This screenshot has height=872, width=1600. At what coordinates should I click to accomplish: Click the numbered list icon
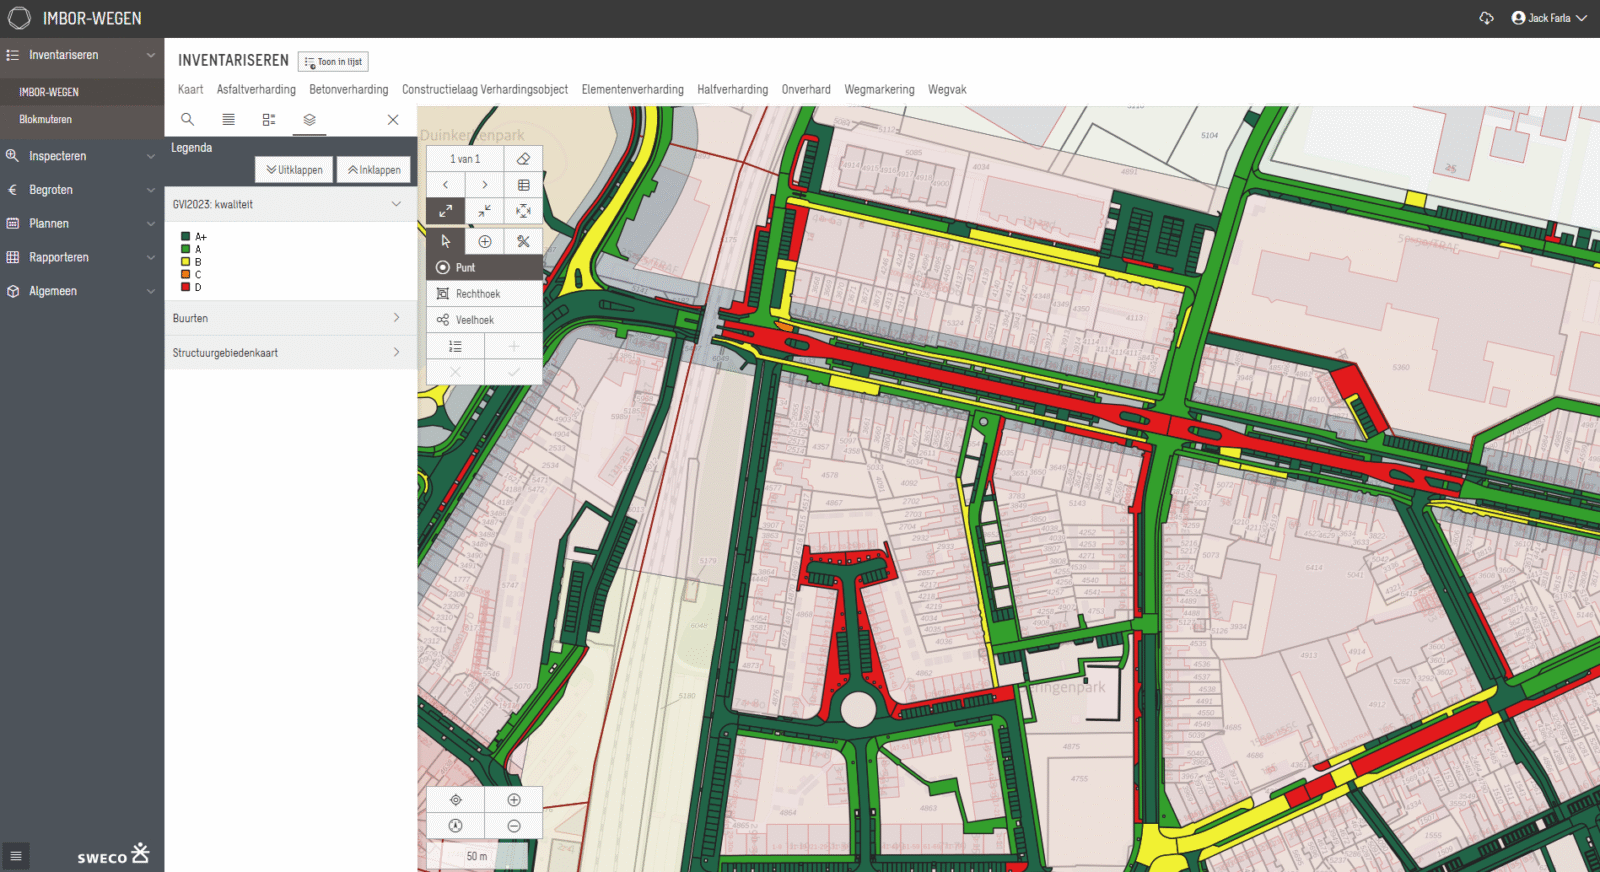point(455,346)
